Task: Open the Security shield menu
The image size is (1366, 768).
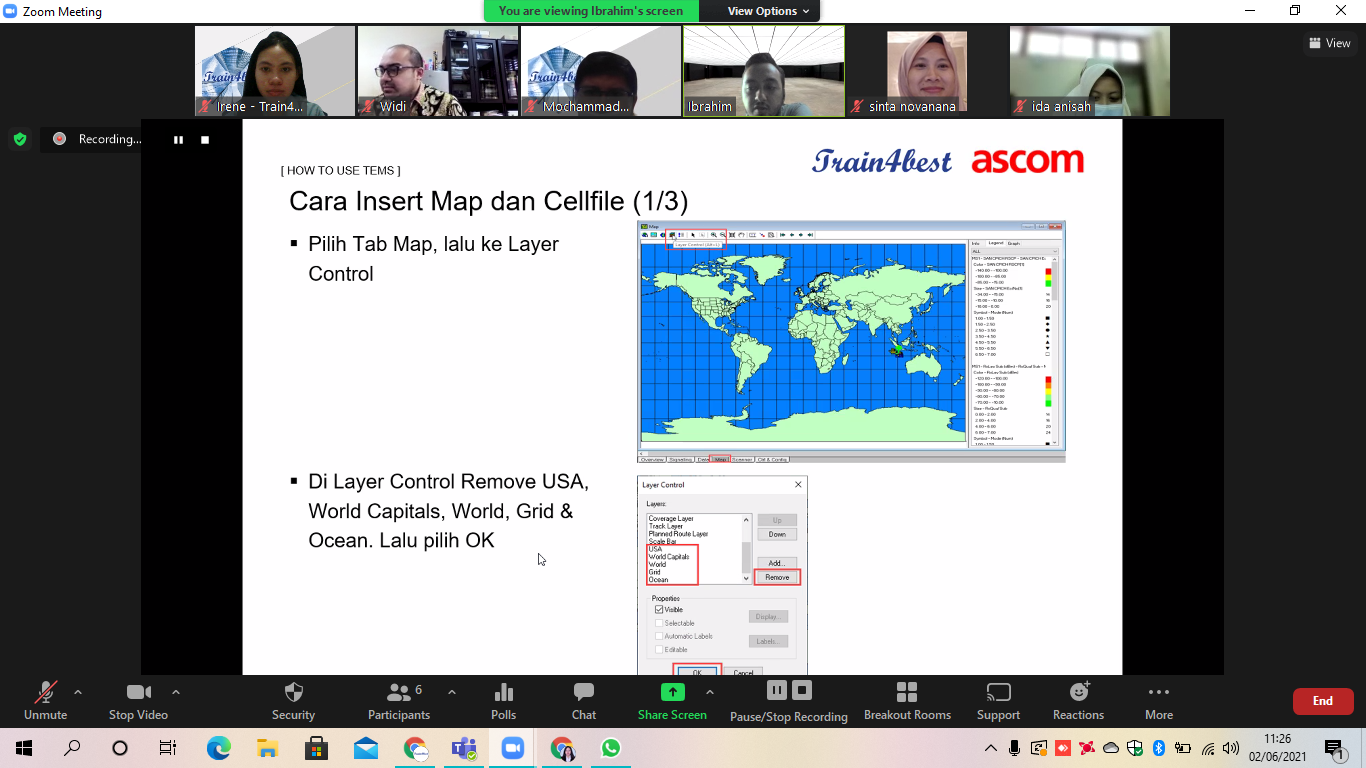Action: point(293,693)
